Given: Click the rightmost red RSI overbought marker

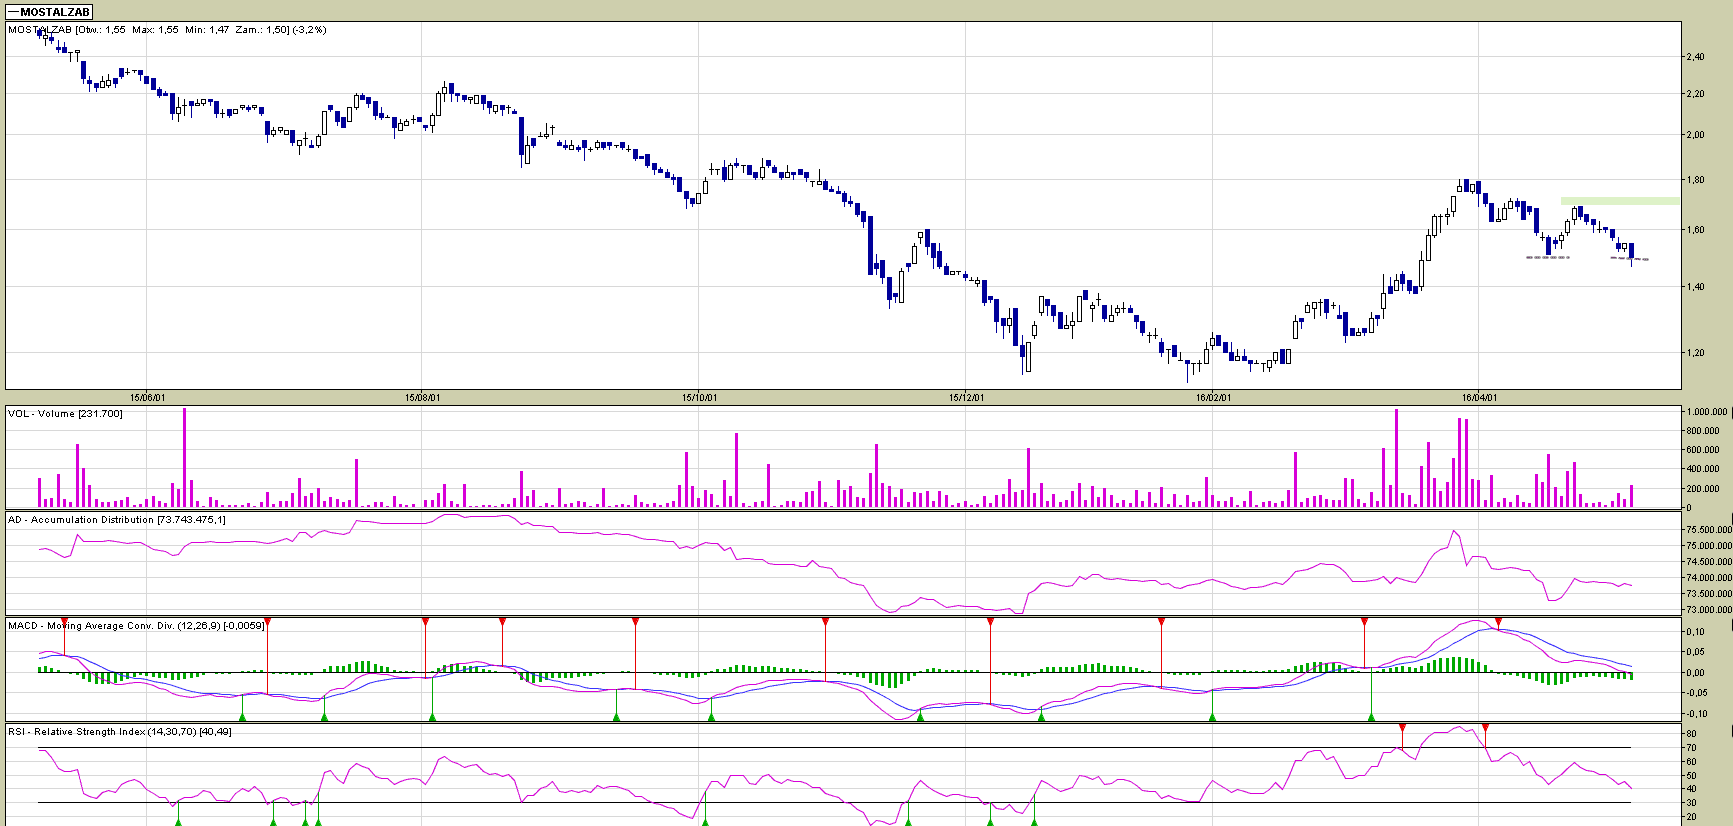Looking at the screenshot, I should [1485, 727].
